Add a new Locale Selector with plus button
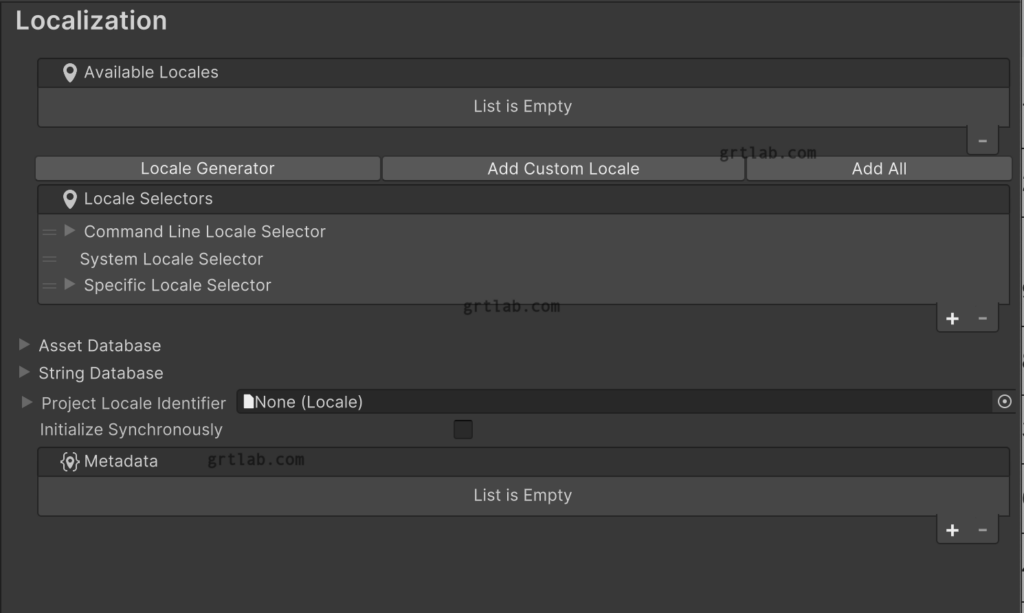1024x613 pixels. (951, 317)
